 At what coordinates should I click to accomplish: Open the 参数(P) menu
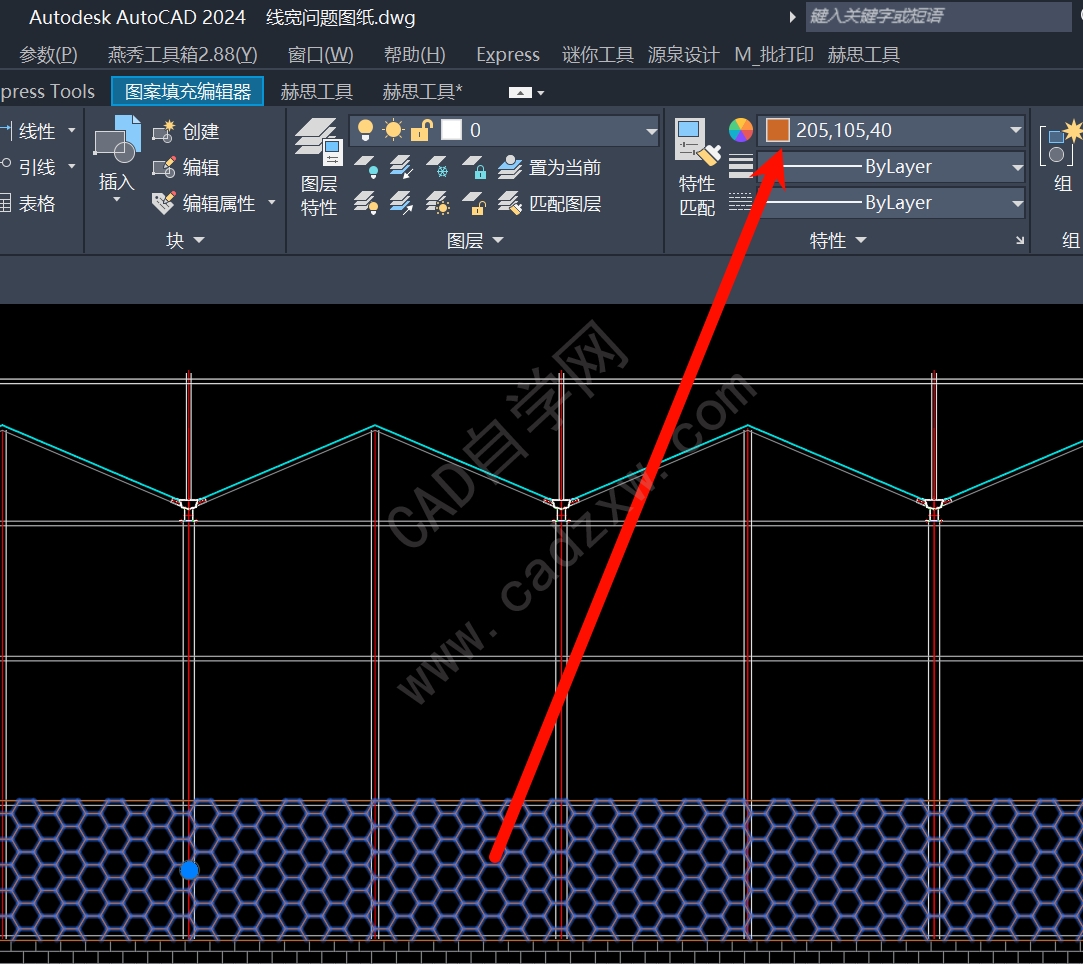tap(48, 55)
